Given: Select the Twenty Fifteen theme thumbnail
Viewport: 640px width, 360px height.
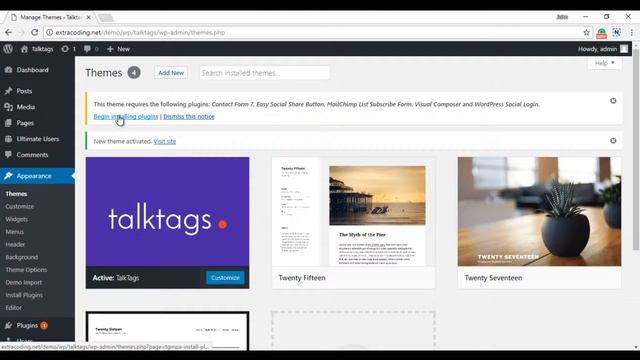Looking at the screenshot, I should tap(353, 212).
